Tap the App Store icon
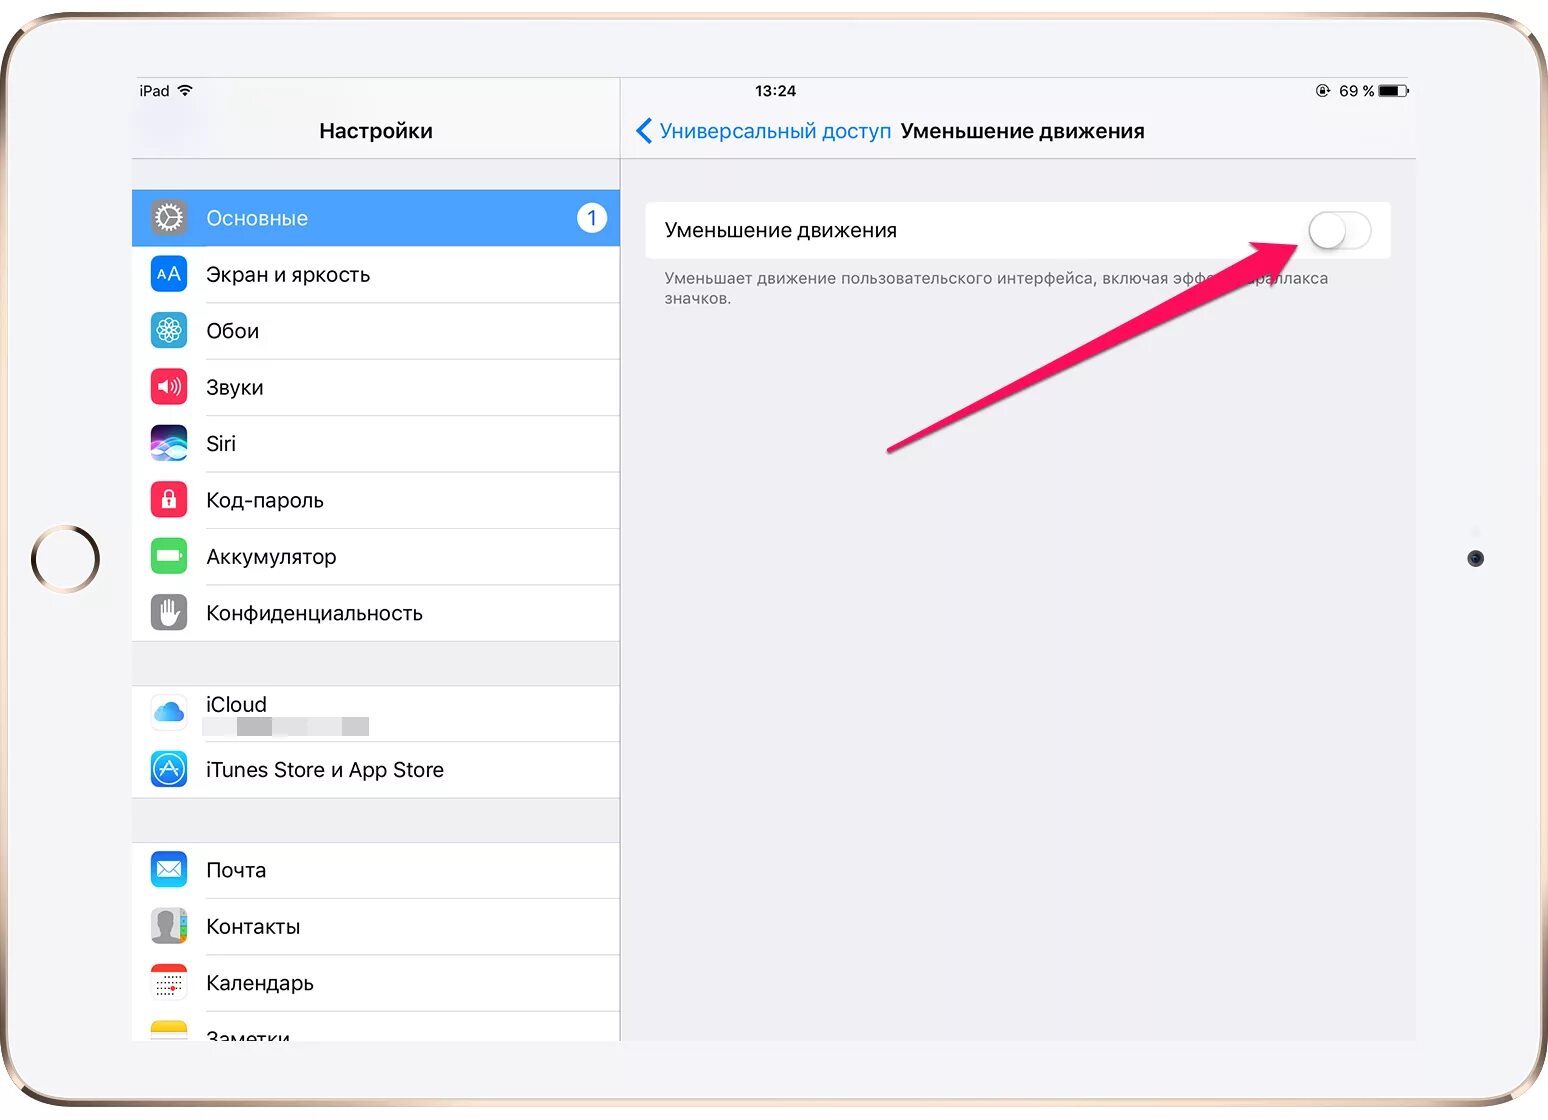Image resolution: width=1548 pixels, height=1120 pixels. click(x=169, y=769)
